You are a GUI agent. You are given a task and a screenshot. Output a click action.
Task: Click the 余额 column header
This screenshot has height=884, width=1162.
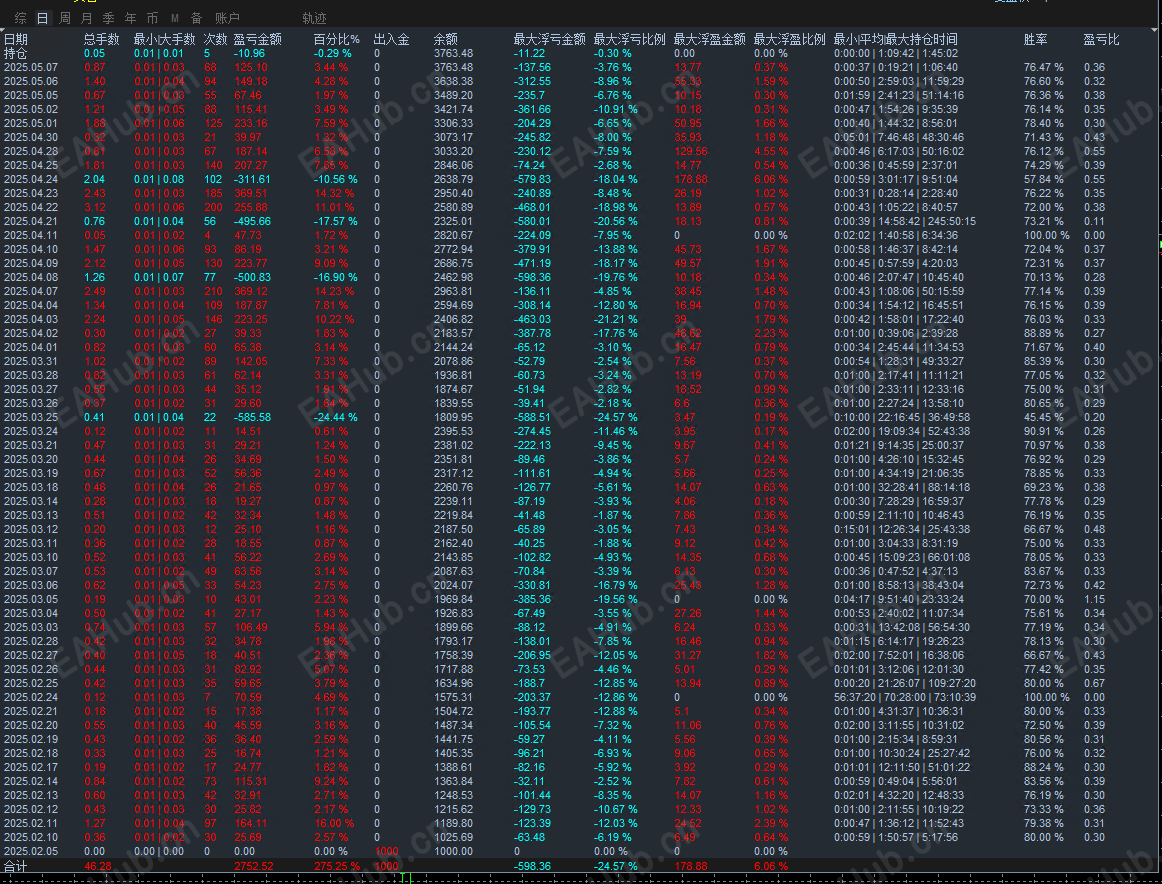(x=445, y=39)
